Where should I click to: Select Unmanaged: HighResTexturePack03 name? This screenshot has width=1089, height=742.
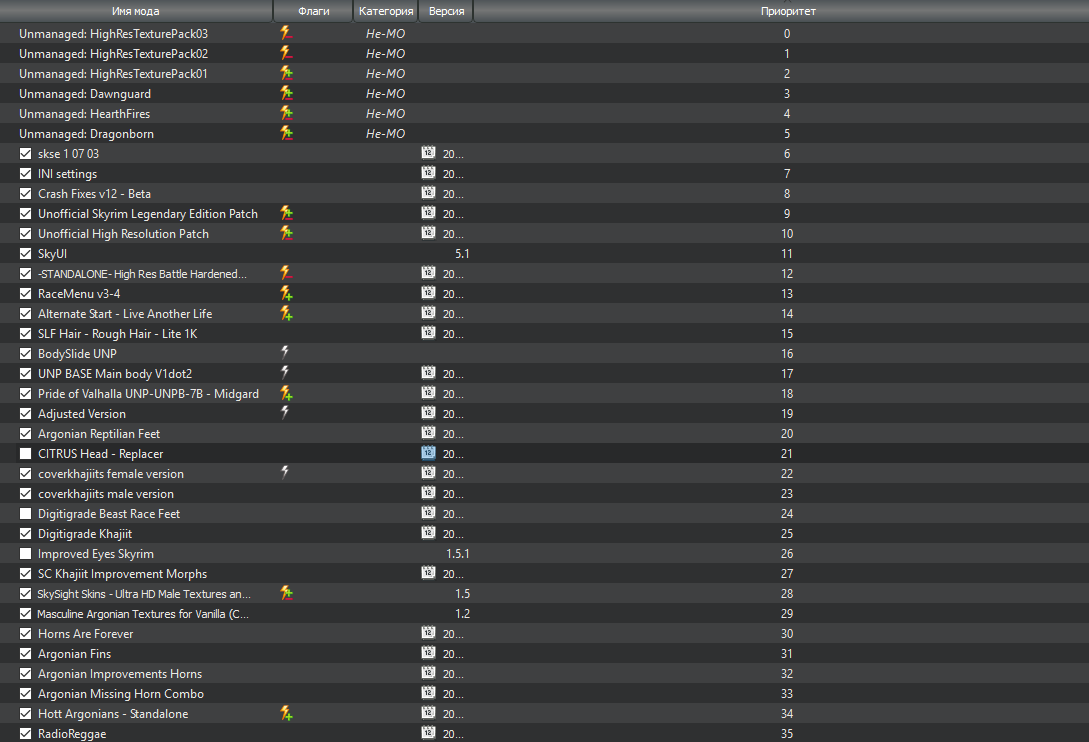pos(113,33)
